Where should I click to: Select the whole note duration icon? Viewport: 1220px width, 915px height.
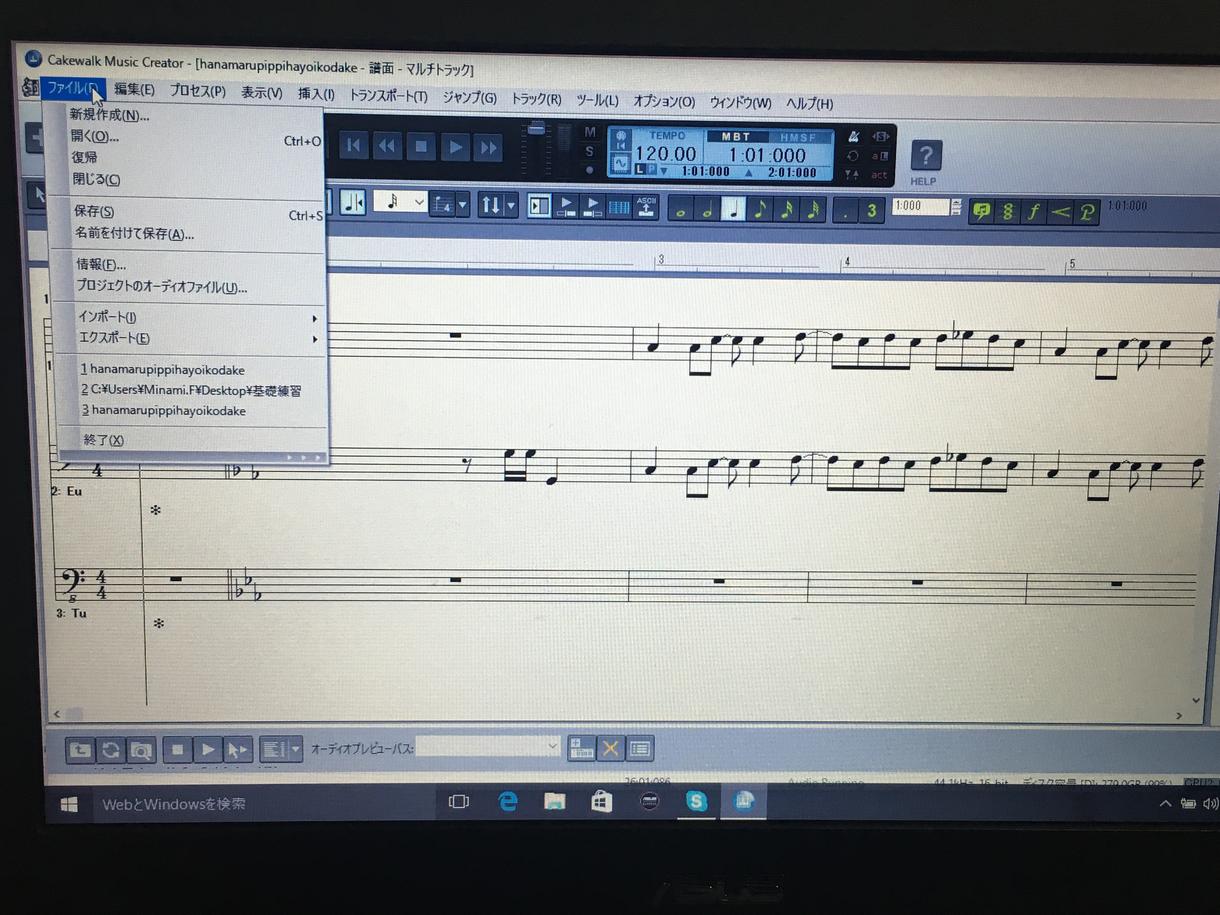pos(679,208)
